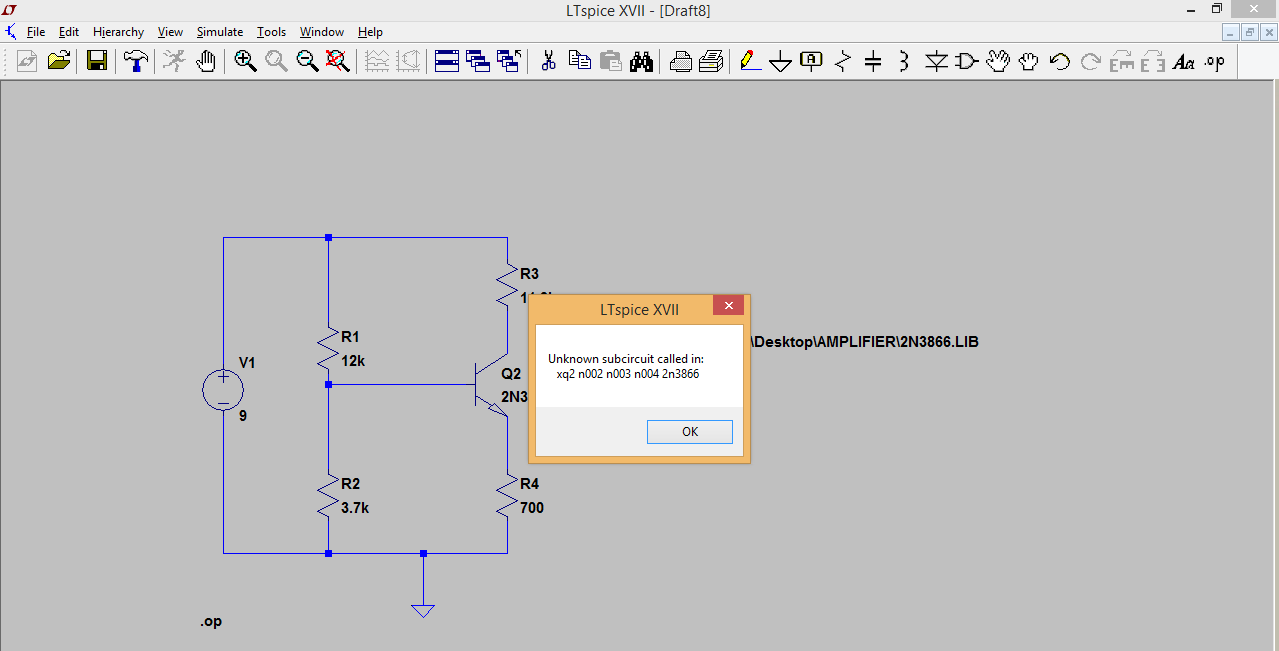1279x651 pixels.
Task: Click the Zoom to Fit crossed magnifier icon
Action: [338, 61]
